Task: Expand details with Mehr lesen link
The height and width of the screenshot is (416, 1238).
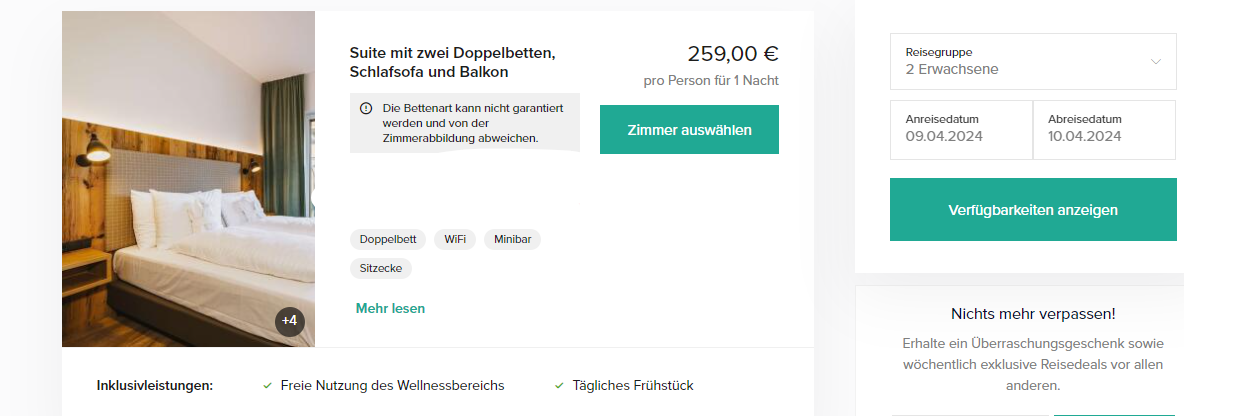Action: [x=390, y=308]
